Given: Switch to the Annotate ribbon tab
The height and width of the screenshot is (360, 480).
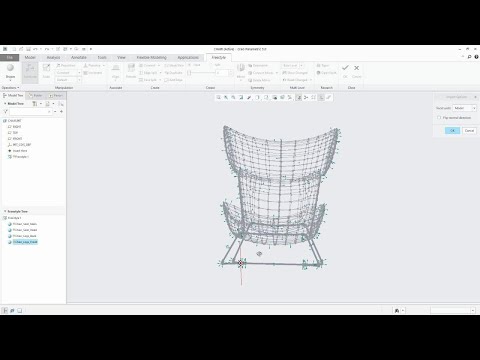Looking at the screenshot, I should tap(79, 57).
